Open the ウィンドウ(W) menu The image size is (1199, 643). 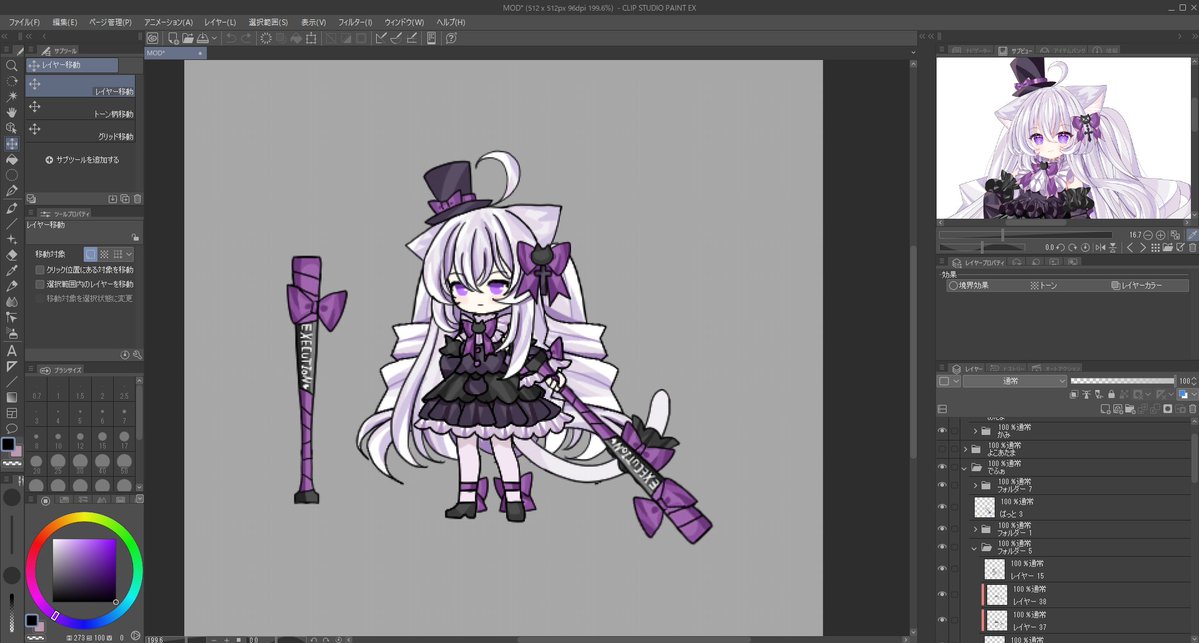(x=404, y=22)
